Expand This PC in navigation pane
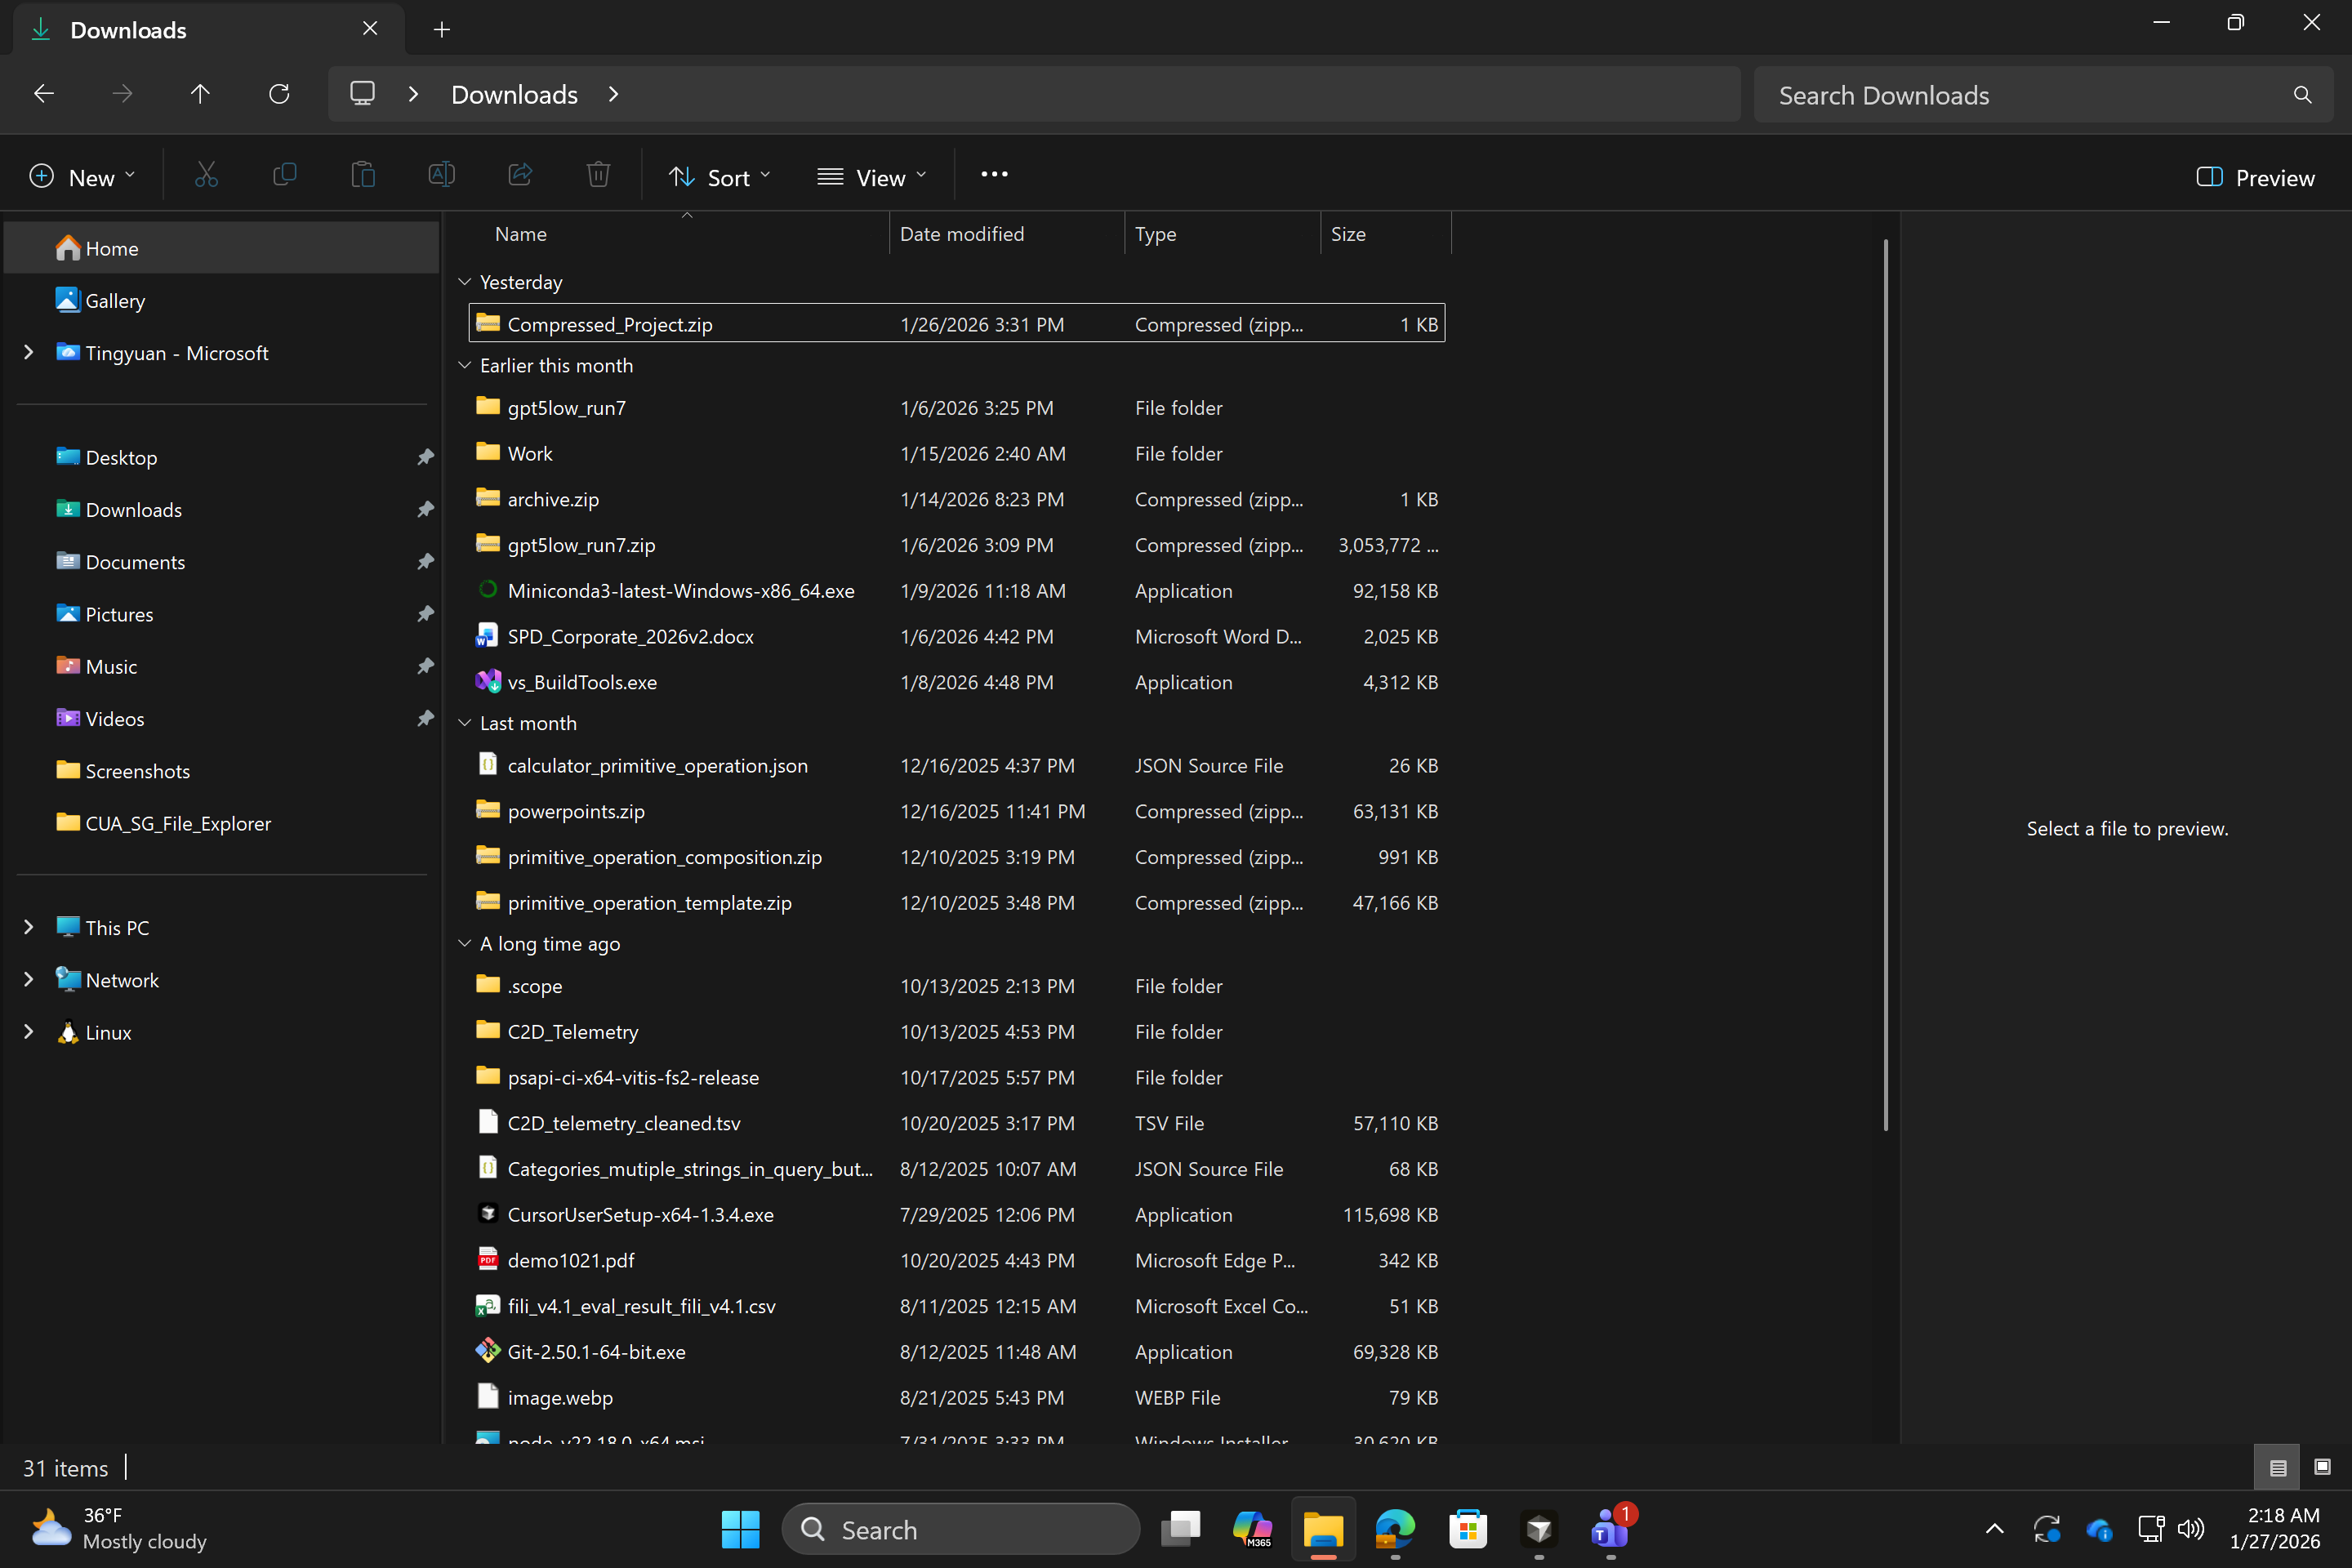The width and height of the screenshot is (2352, 1568). click(28, 927)
